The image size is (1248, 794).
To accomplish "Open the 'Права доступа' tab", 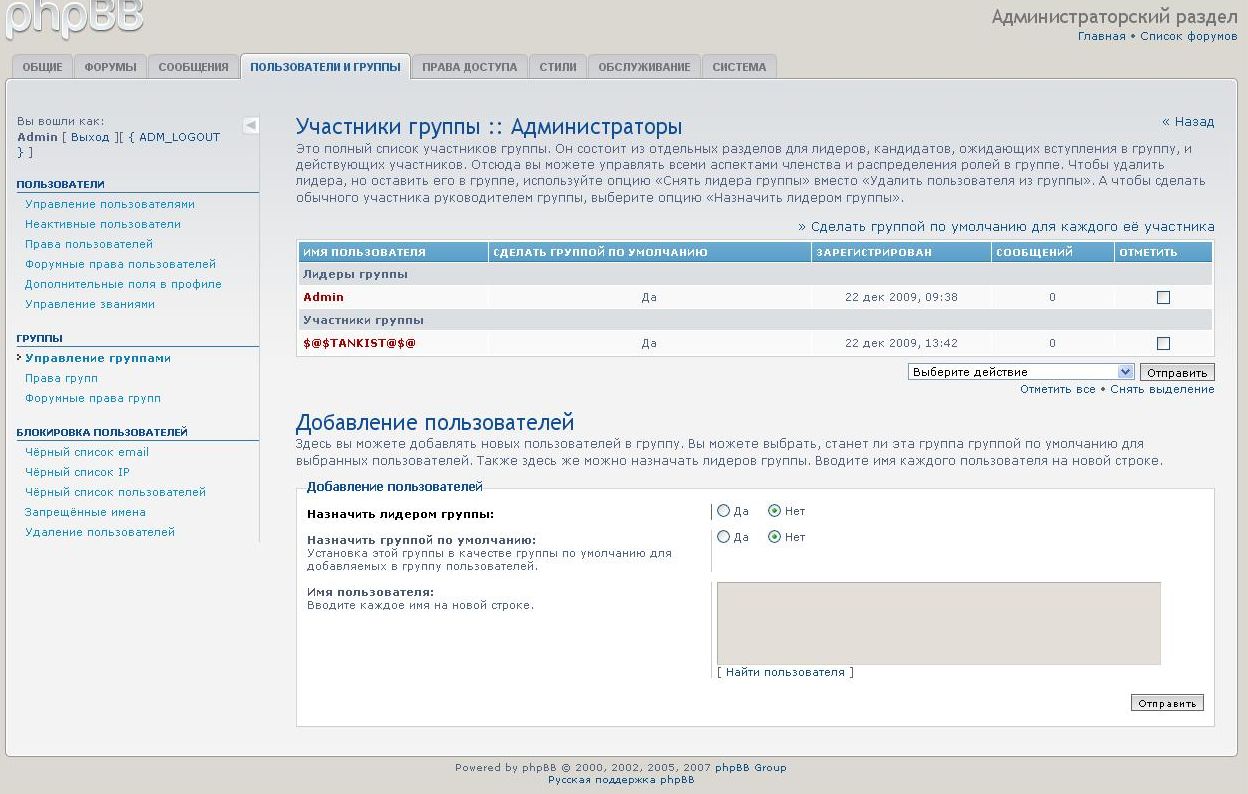I will 469,67.
